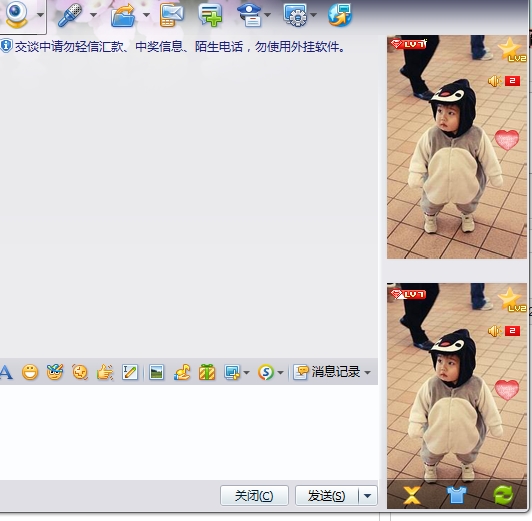Click into the message text box
Screen dimensions: 532x521
click(x=189, y=432)
